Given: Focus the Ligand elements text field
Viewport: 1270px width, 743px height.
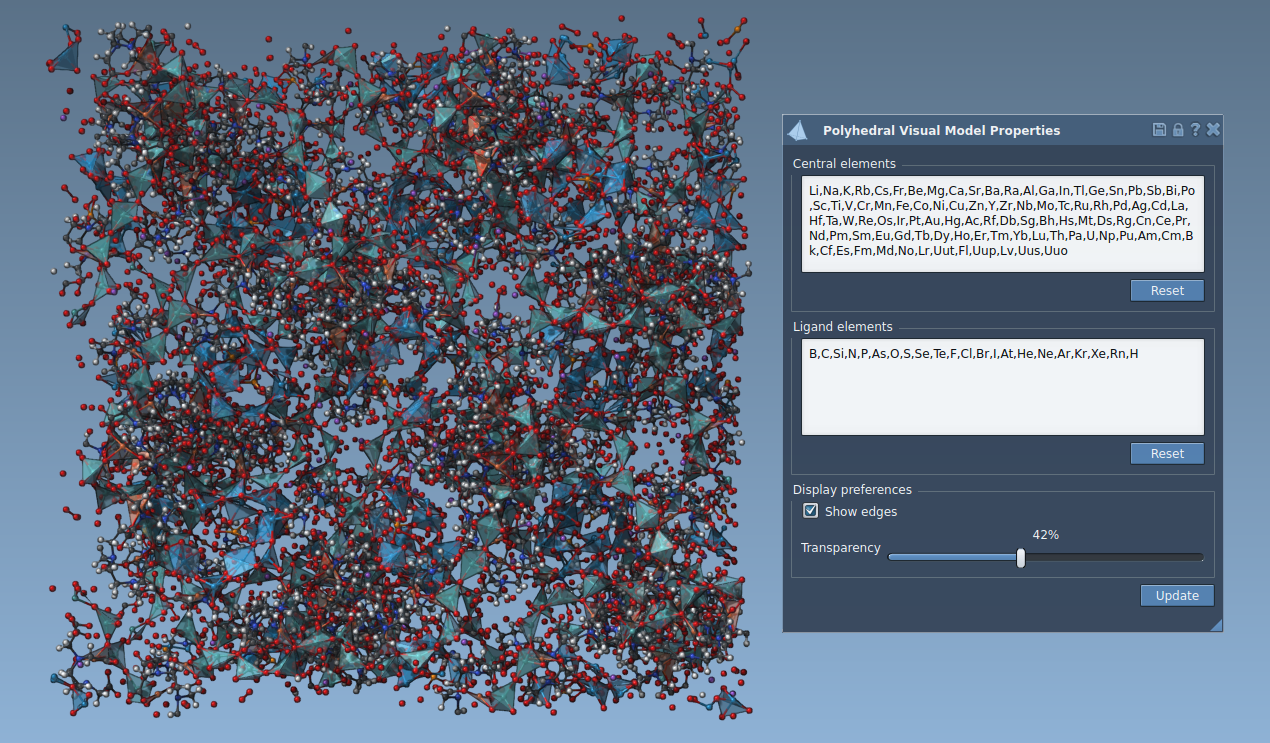Looking at the screenshot, I should pyautogui.click(x=1002, y=387).
